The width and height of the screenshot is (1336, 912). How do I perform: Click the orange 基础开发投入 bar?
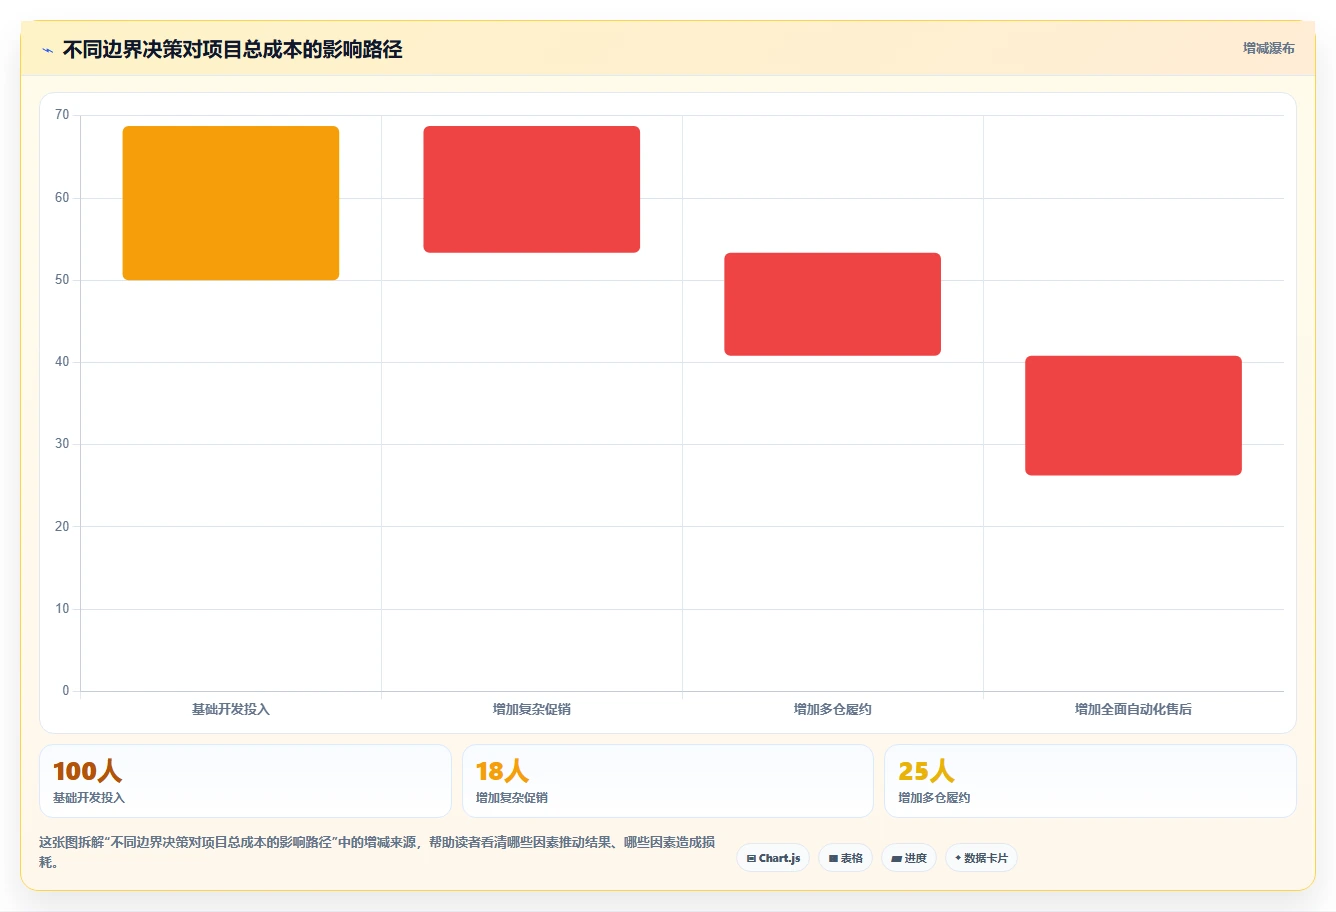(x=231, y=203)
